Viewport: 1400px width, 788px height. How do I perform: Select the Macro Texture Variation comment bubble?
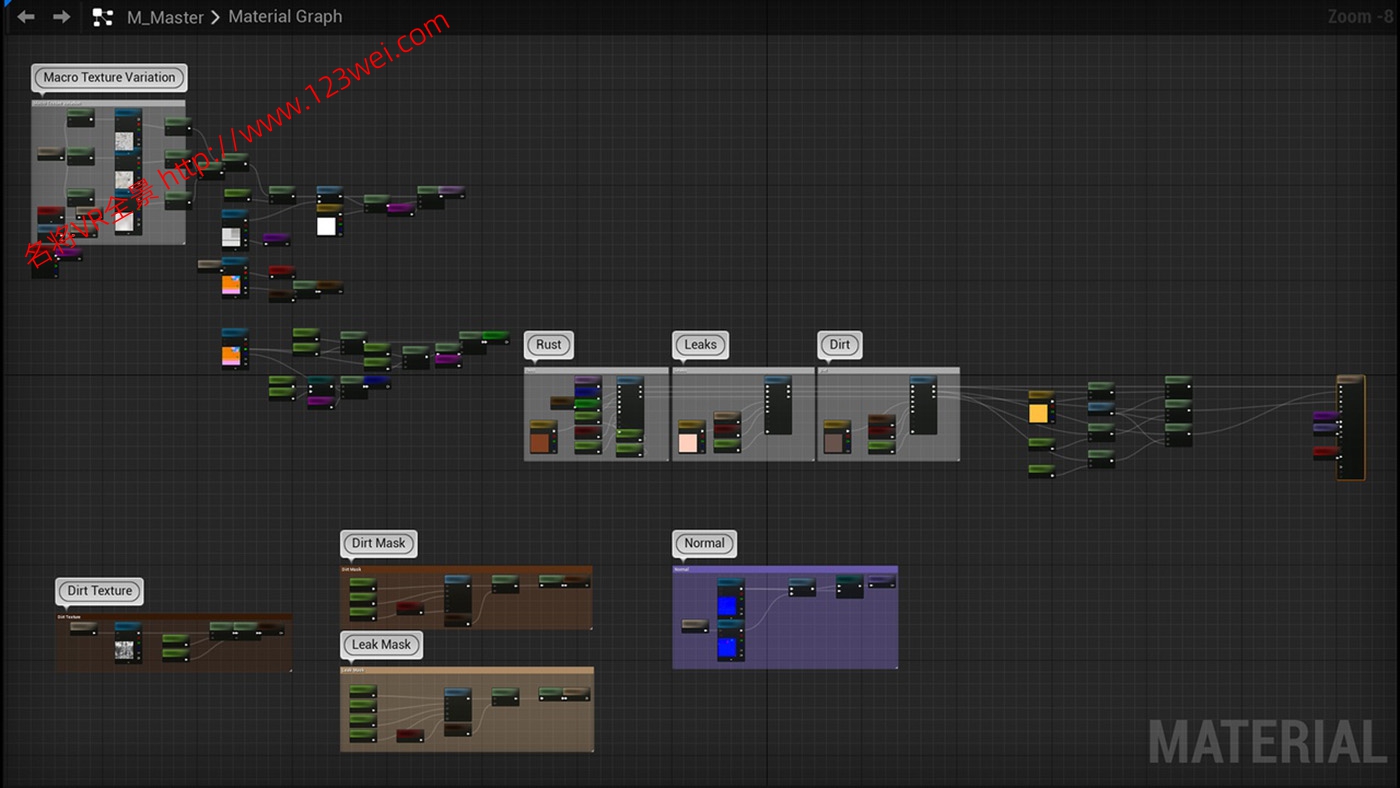click(109, 77)
